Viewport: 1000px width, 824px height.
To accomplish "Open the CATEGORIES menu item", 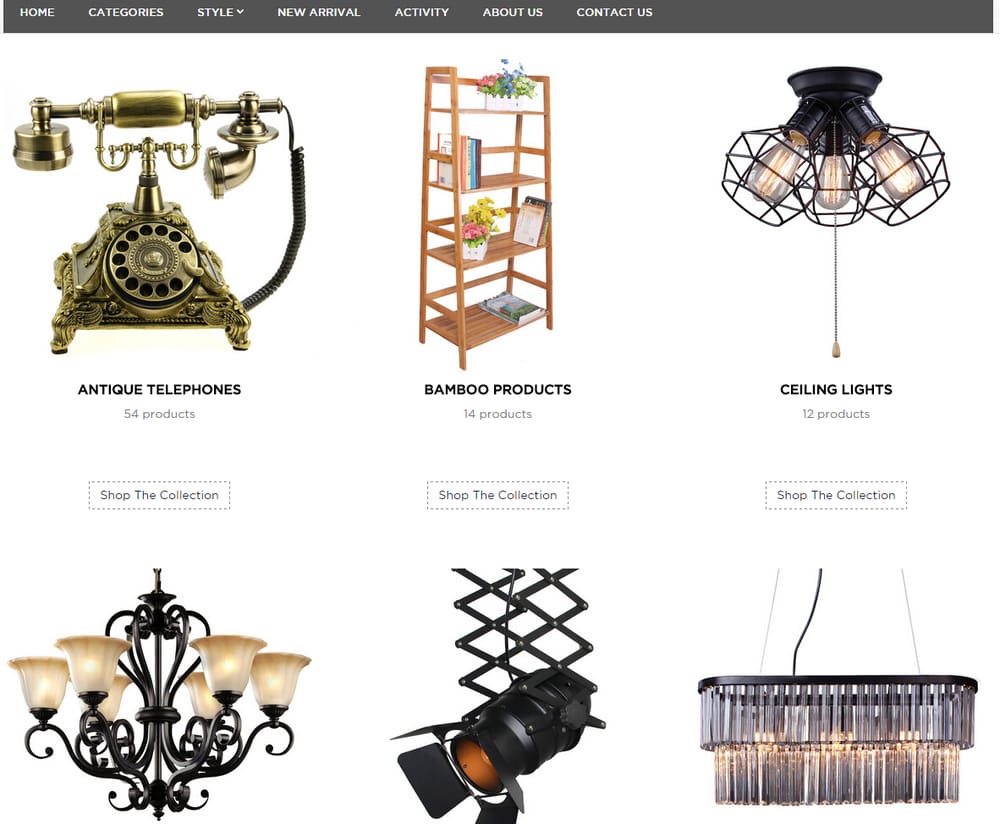I will pyautogui.click(x=126, y=12).
